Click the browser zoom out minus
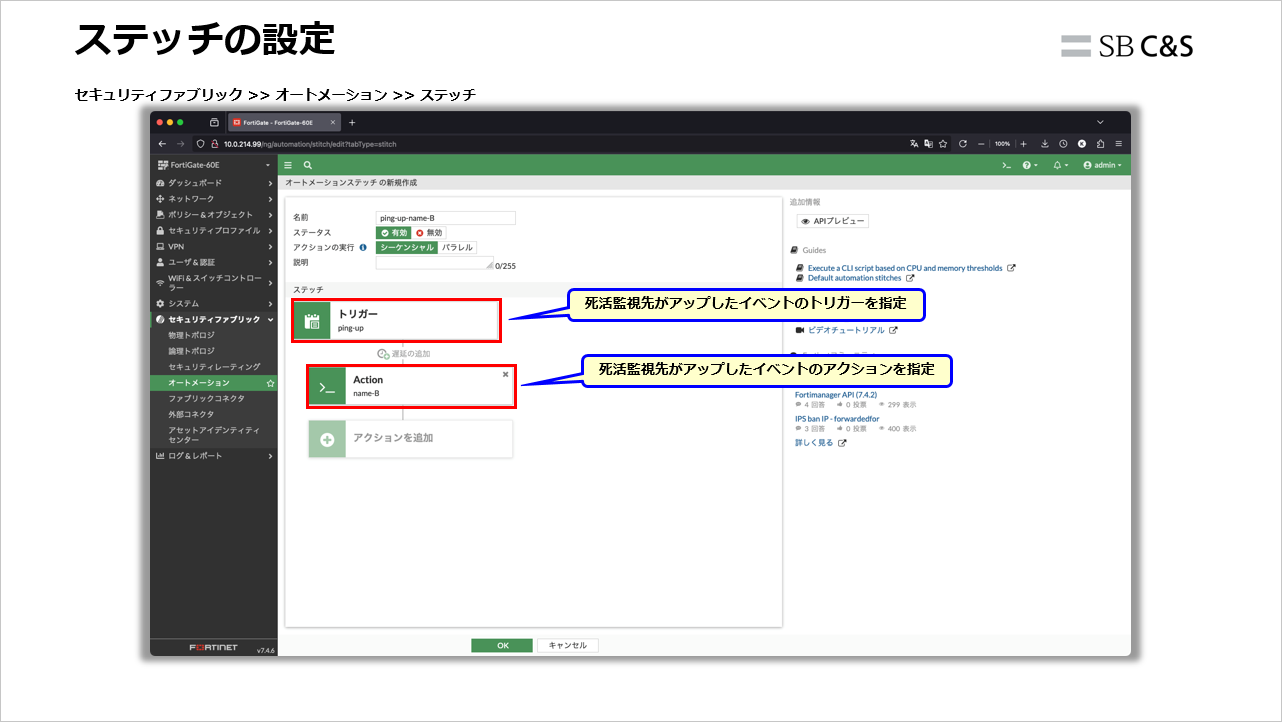 click(982, 144)
